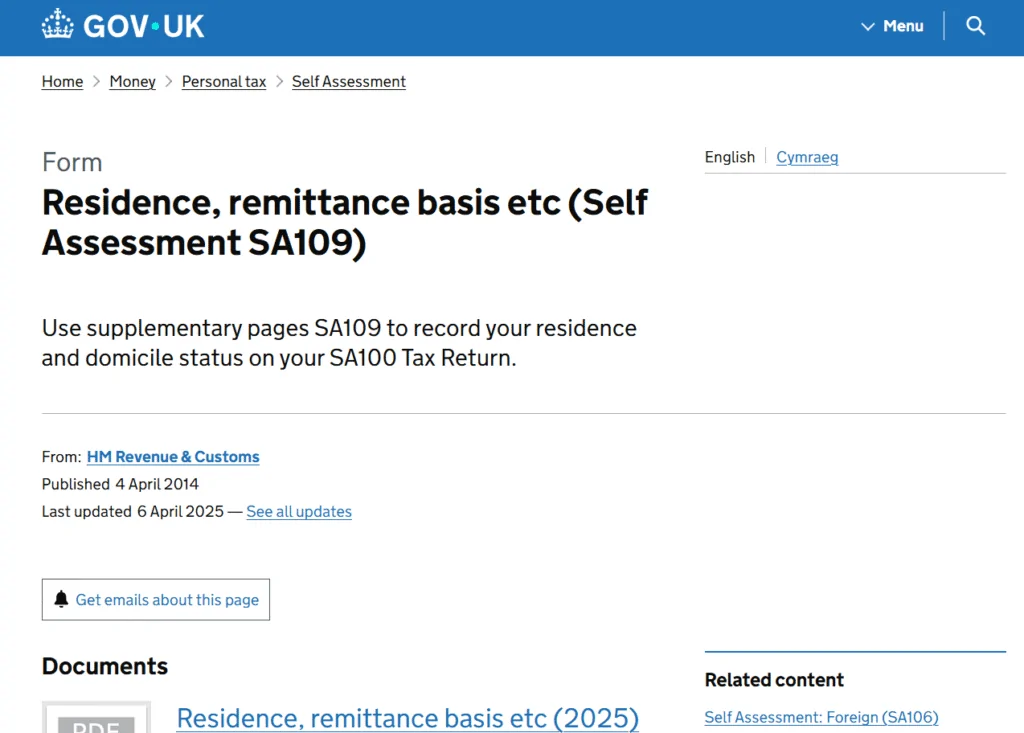Expand the Menu chevron arrow in the header

click(x=868, y=27)
